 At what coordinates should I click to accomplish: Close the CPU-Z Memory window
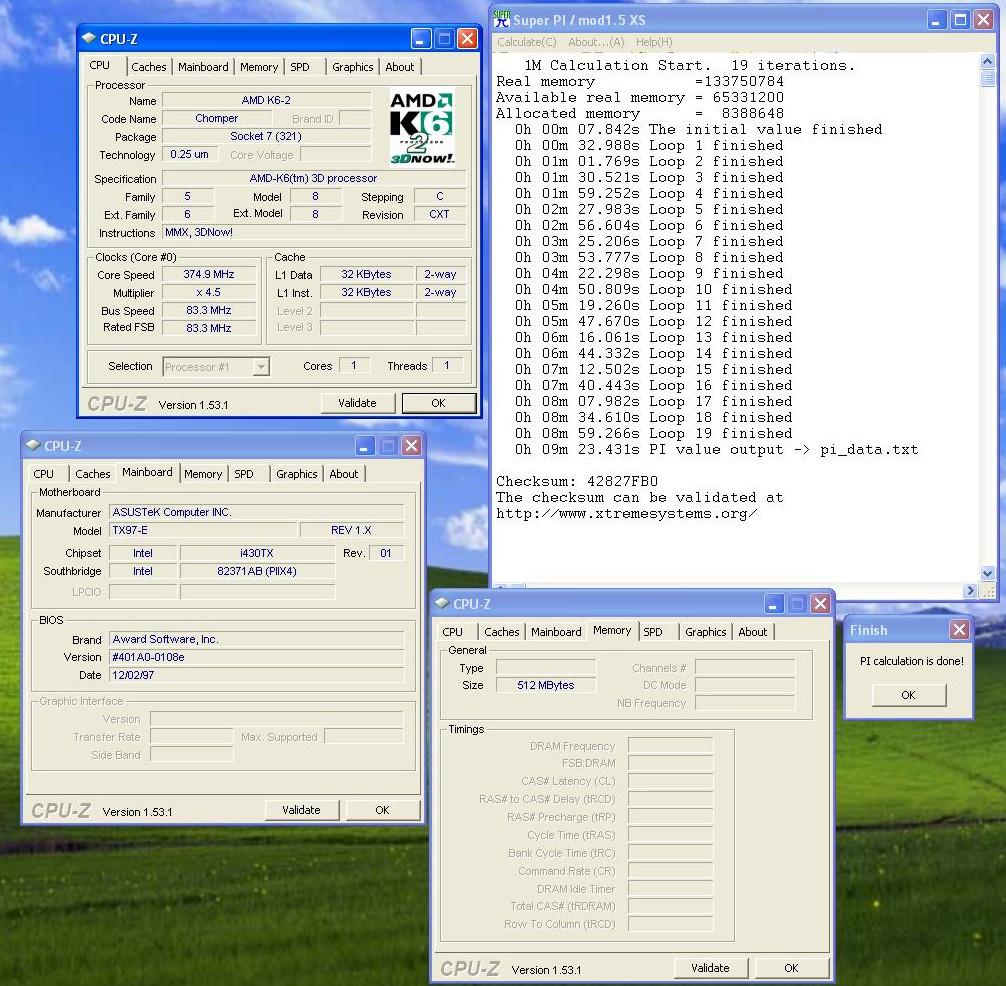tap(820, 604)
